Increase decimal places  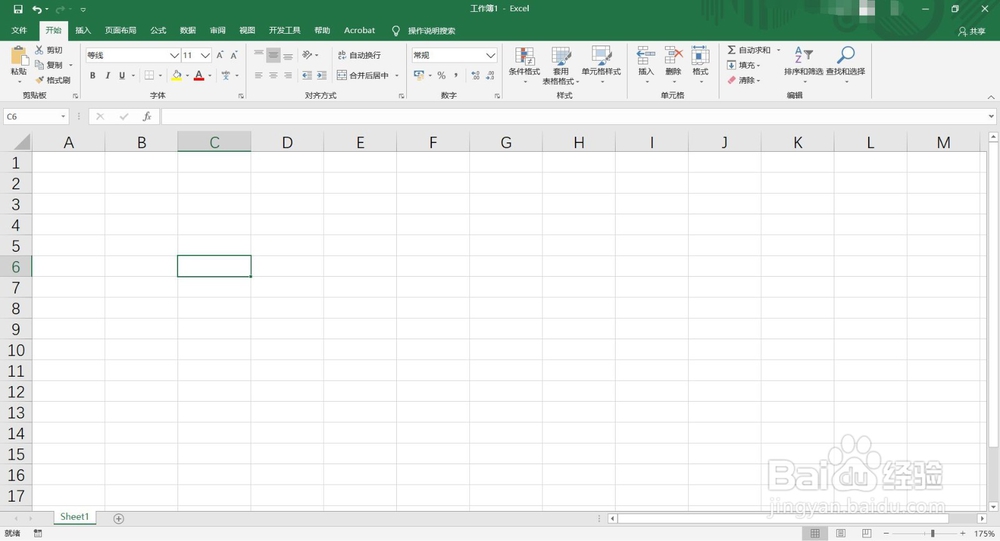[x=476, y=75]
